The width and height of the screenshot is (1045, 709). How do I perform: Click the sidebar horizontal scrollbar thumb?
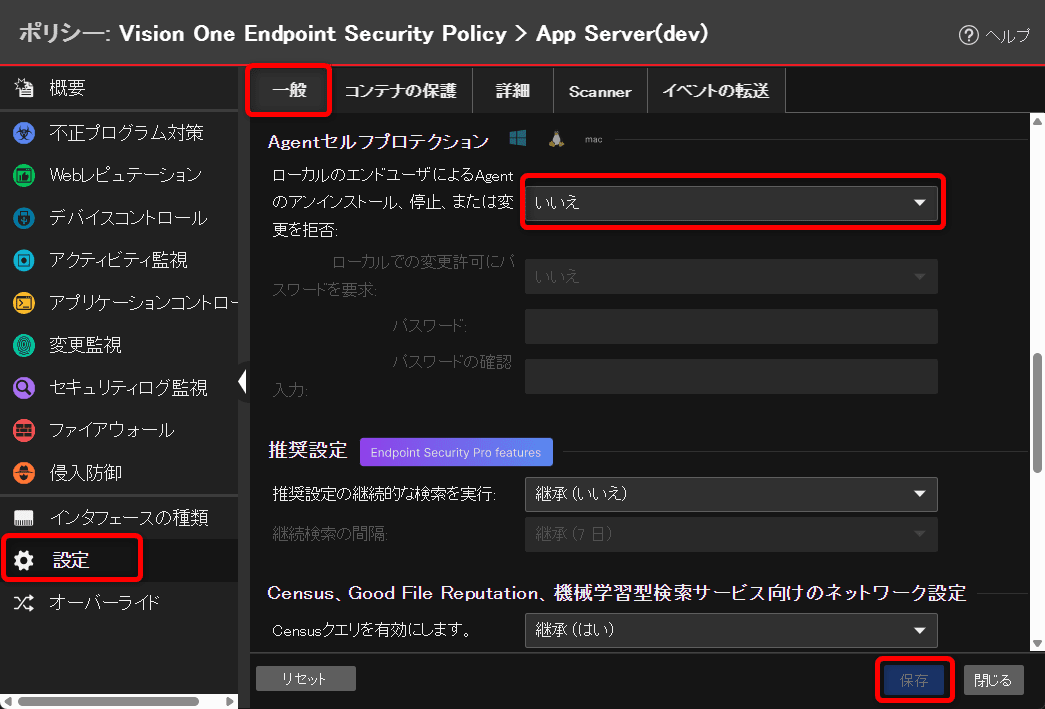tap(109, 702)
